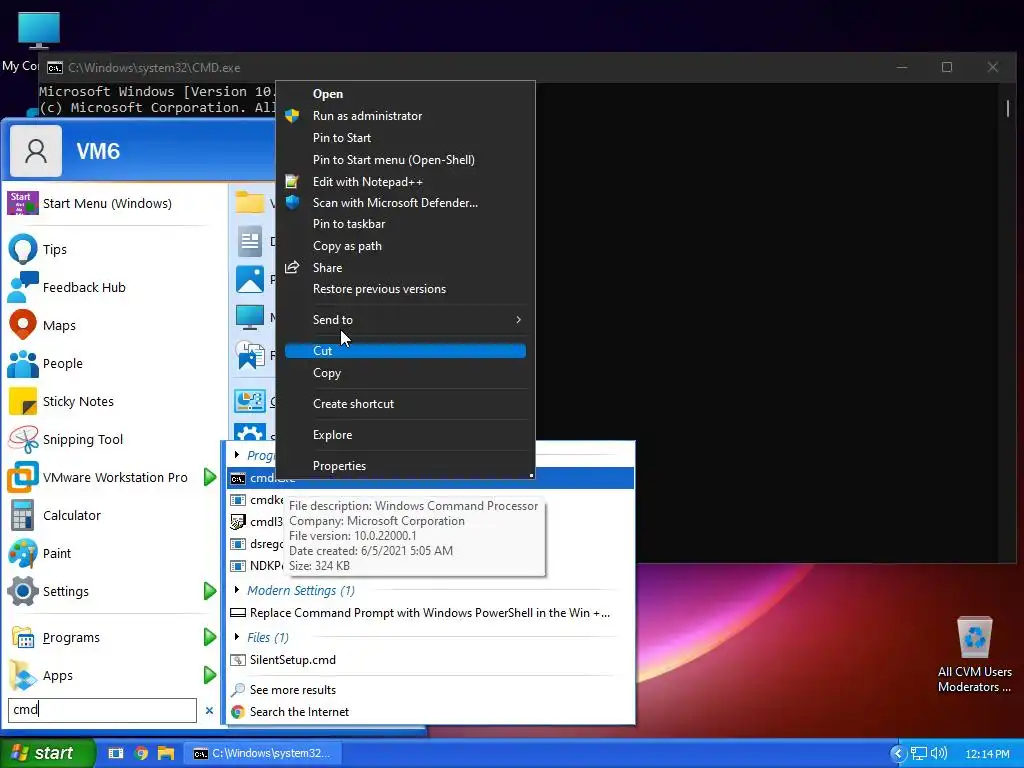Click the network tray icon
Screen dimensions: 1024x768
point(919,754)
